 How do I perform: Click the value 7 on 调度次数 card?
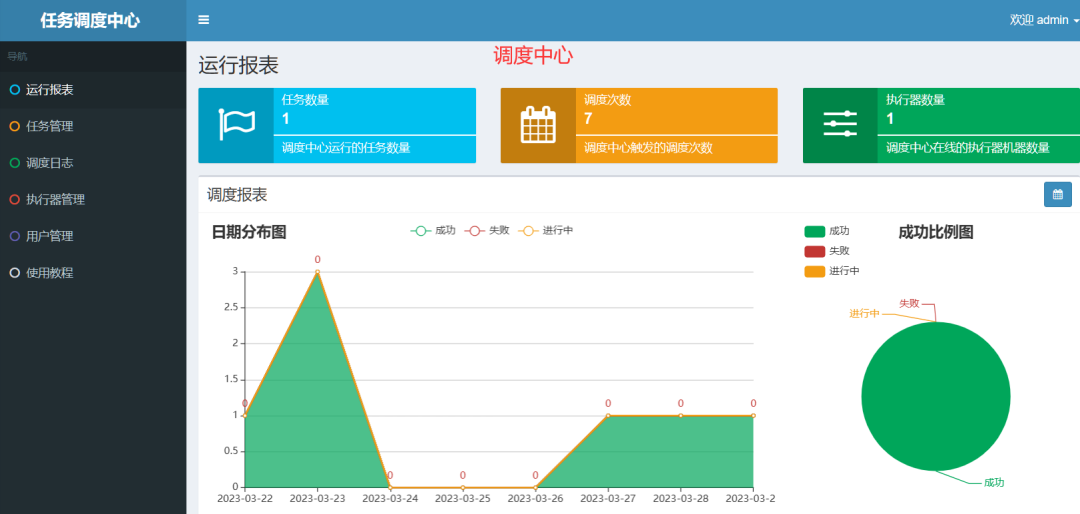click(x=588, y=119)
